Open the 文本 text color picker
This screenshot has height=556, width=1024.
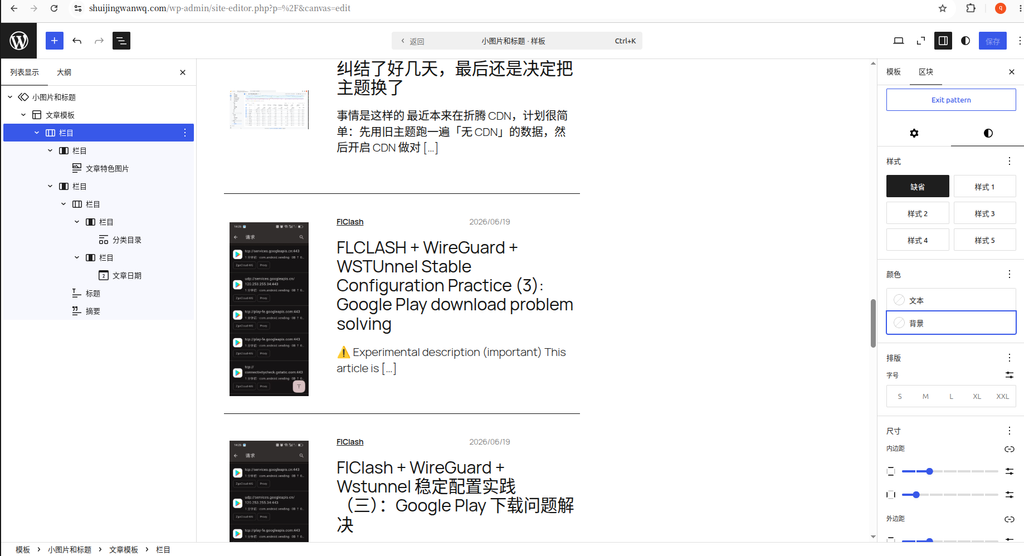951,300
